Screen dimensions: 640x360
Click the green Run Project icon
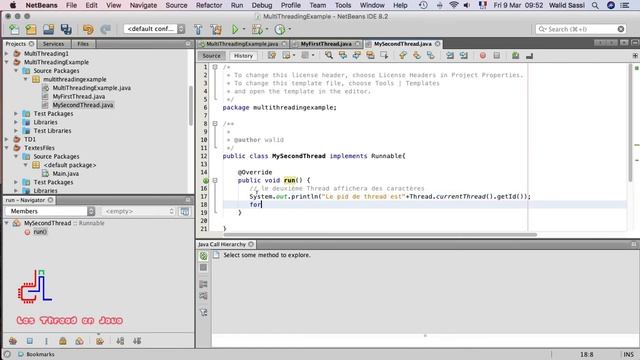pyautogui.click(x=235, y=29)
